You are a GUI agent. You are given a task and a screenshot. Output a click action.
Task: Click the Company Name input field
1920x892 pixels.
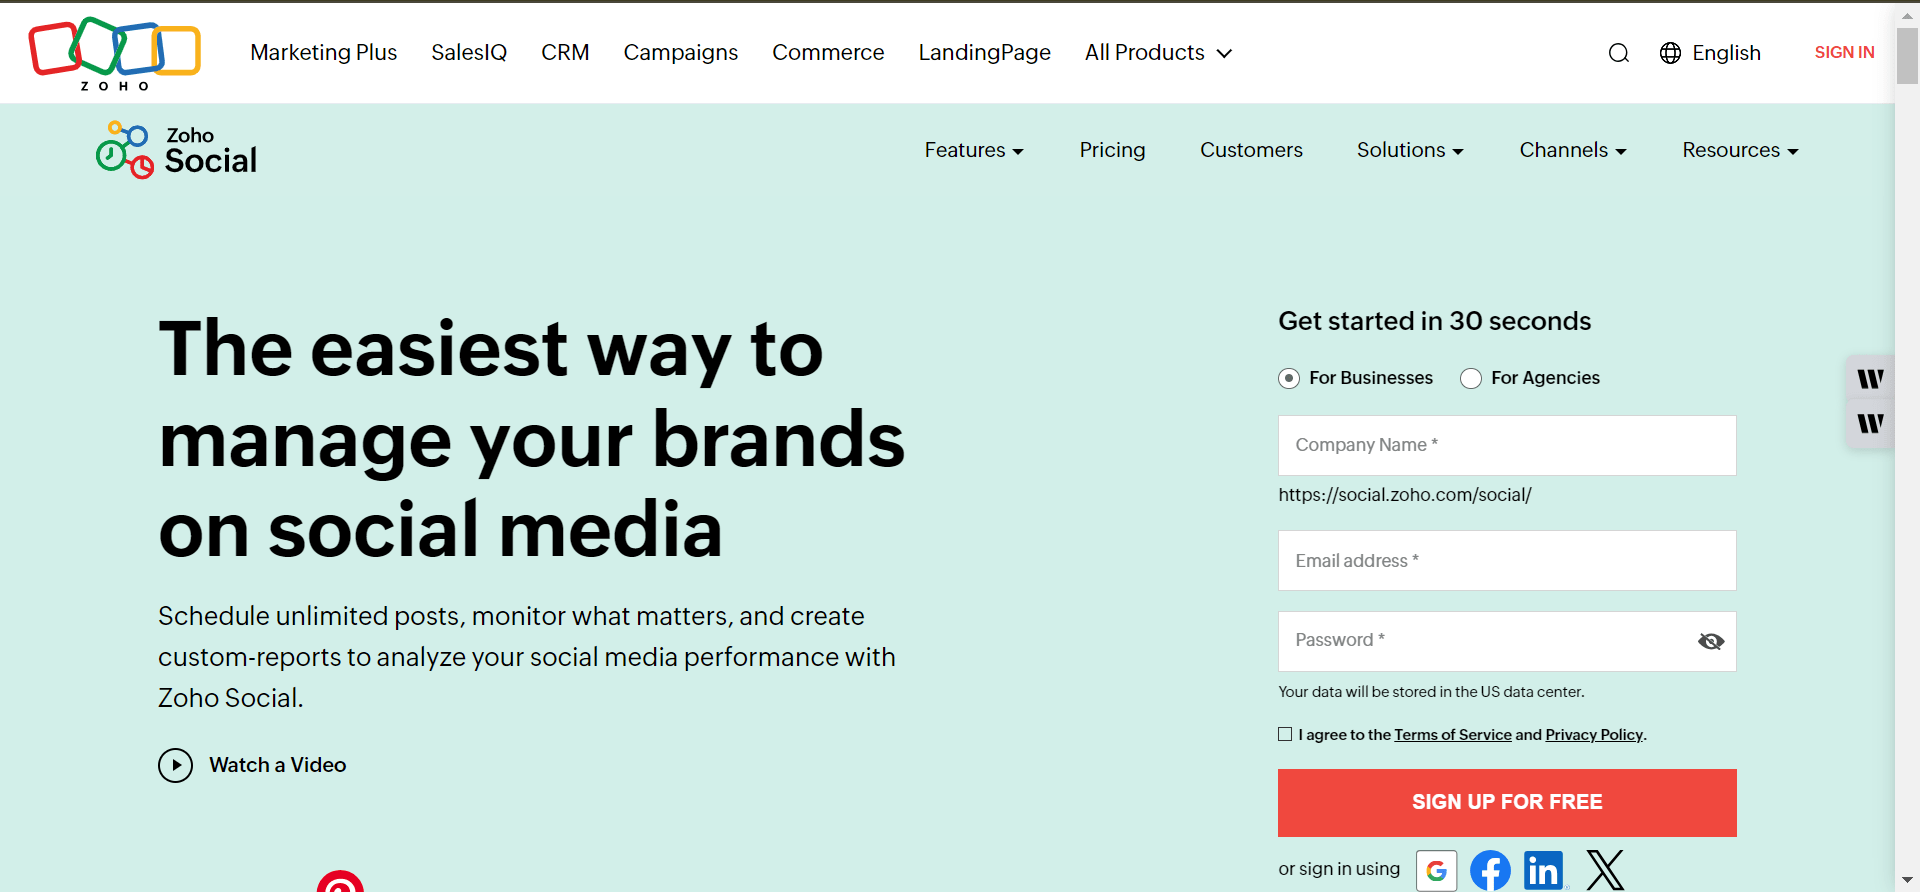[1506, 445]
